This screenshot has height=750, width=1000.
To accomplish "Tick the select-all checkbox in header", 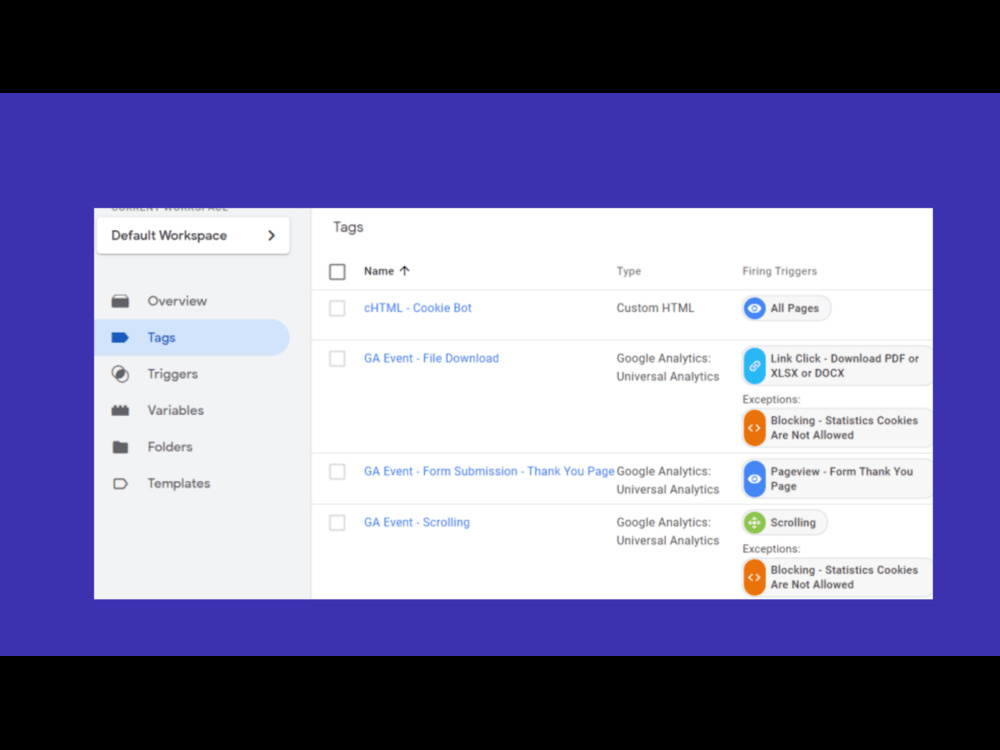I will tap(337, 272).
